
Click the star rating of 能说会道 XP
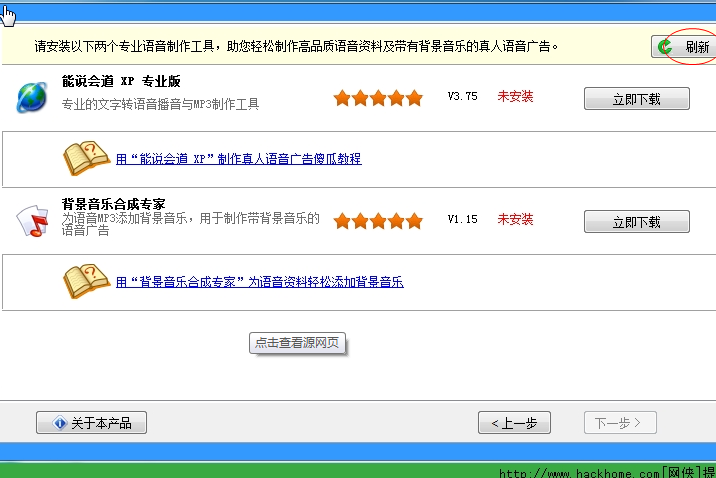tap(378, 98)
